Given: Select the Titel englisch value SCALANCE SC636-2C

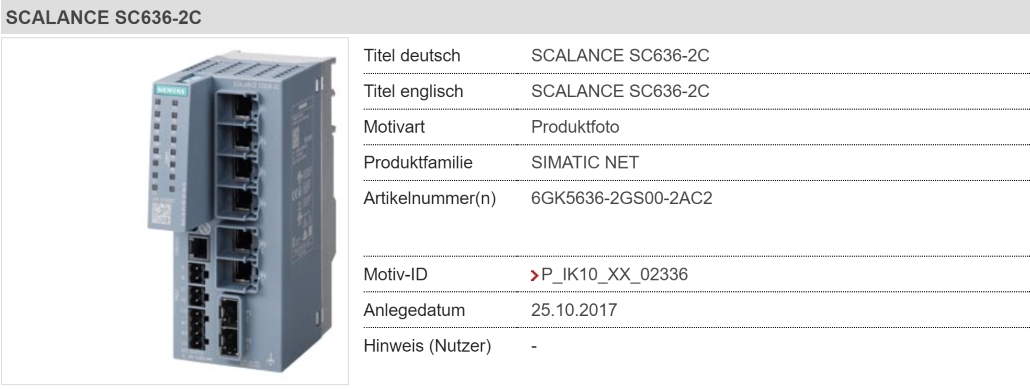Looking at the screenshot, I should pyautogui.click(x=620, y=91).
